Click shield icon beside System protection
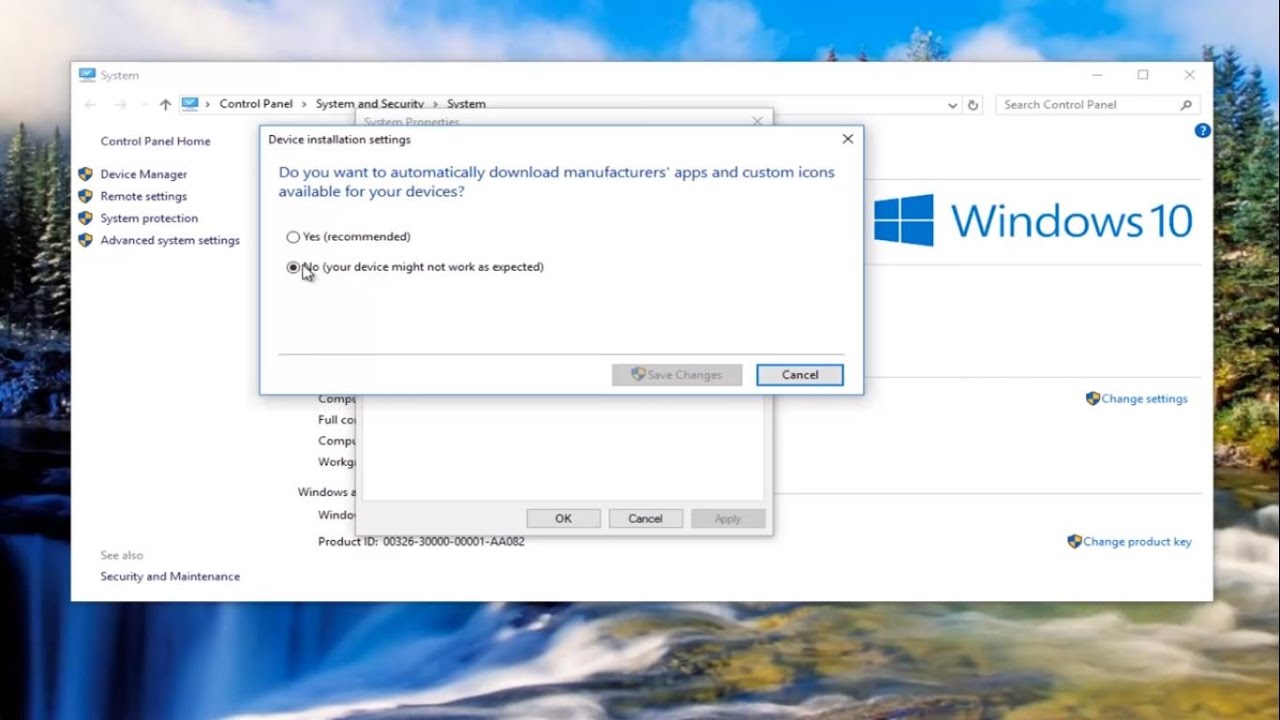 pos(85,218)
